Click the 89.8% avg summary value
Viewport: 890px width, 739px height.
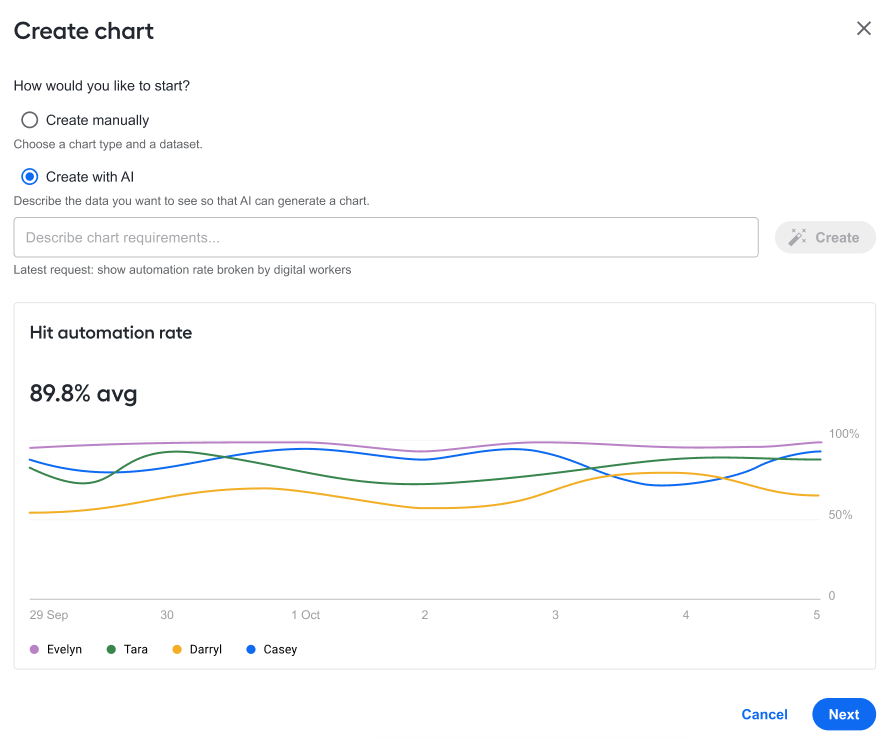83,393
